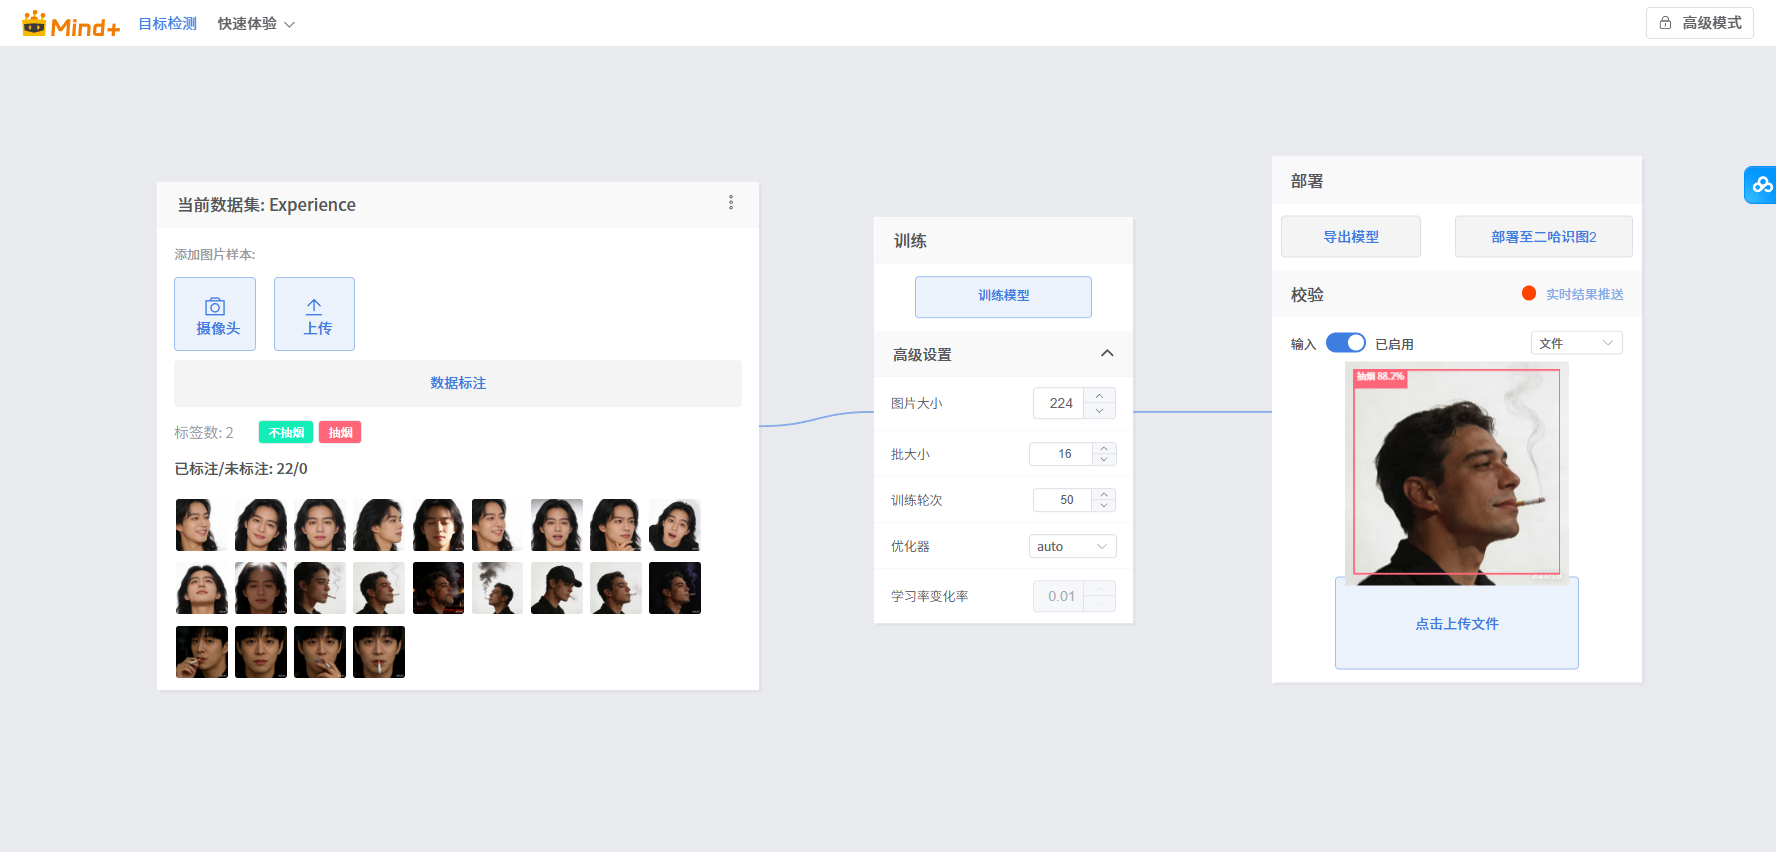Screen dimensions: 1776x852
Task: Toggle the input enabled switch
Action: (x=1345, y=343)
